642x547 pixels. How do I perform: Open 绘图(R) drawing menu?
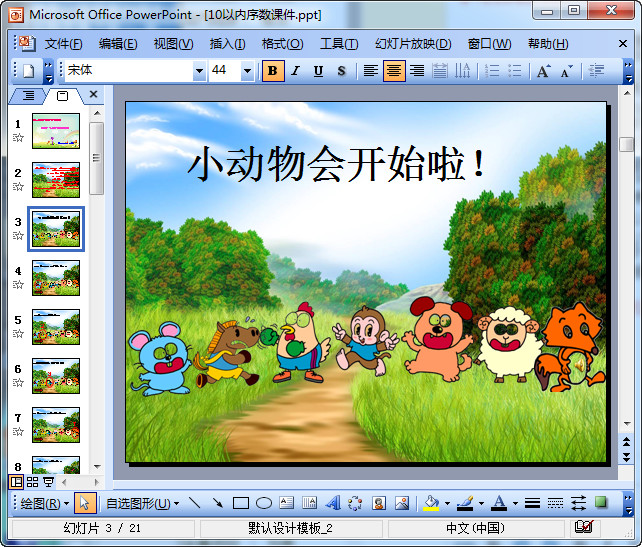(44, 503)
